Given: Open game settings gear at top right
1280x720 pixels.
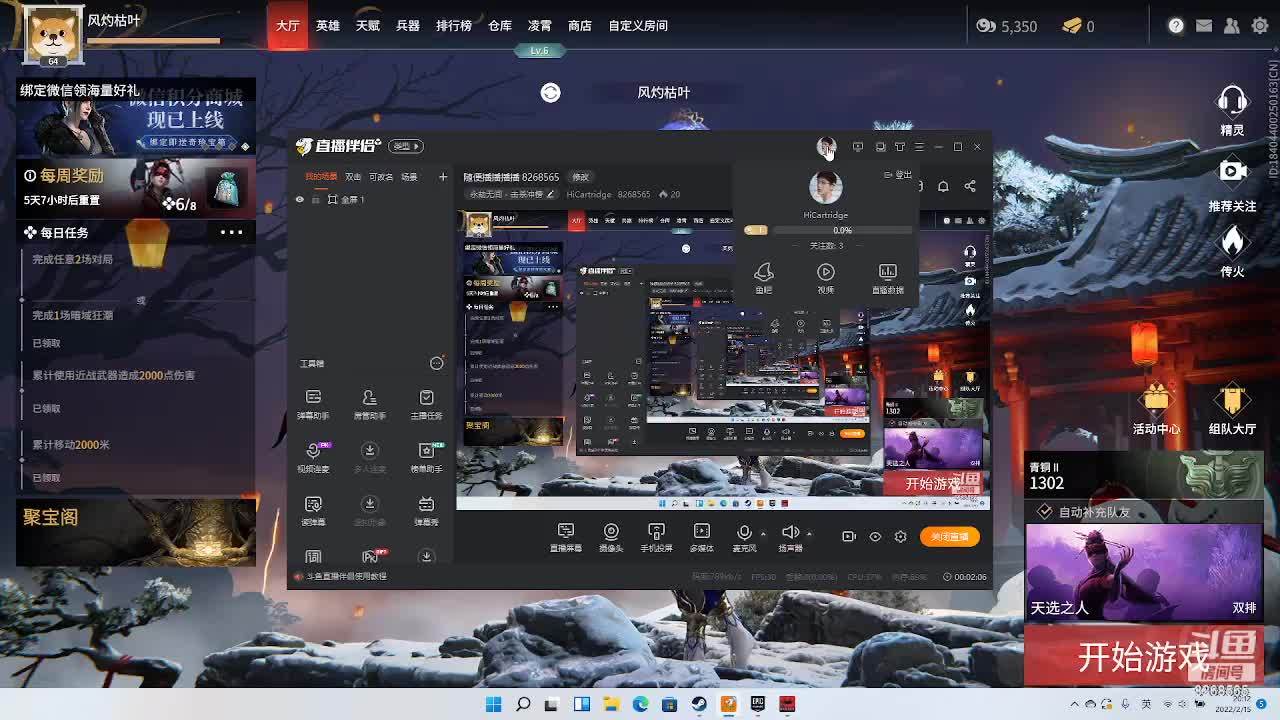Looking at the screenshot, I should [x=1260, y=26].
